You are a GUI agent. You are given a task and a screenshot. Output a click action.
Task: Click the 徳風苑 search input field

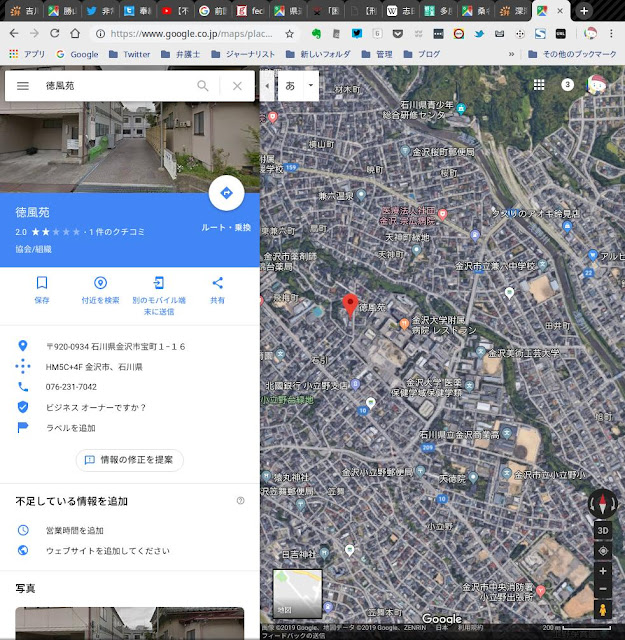[118, 86]
